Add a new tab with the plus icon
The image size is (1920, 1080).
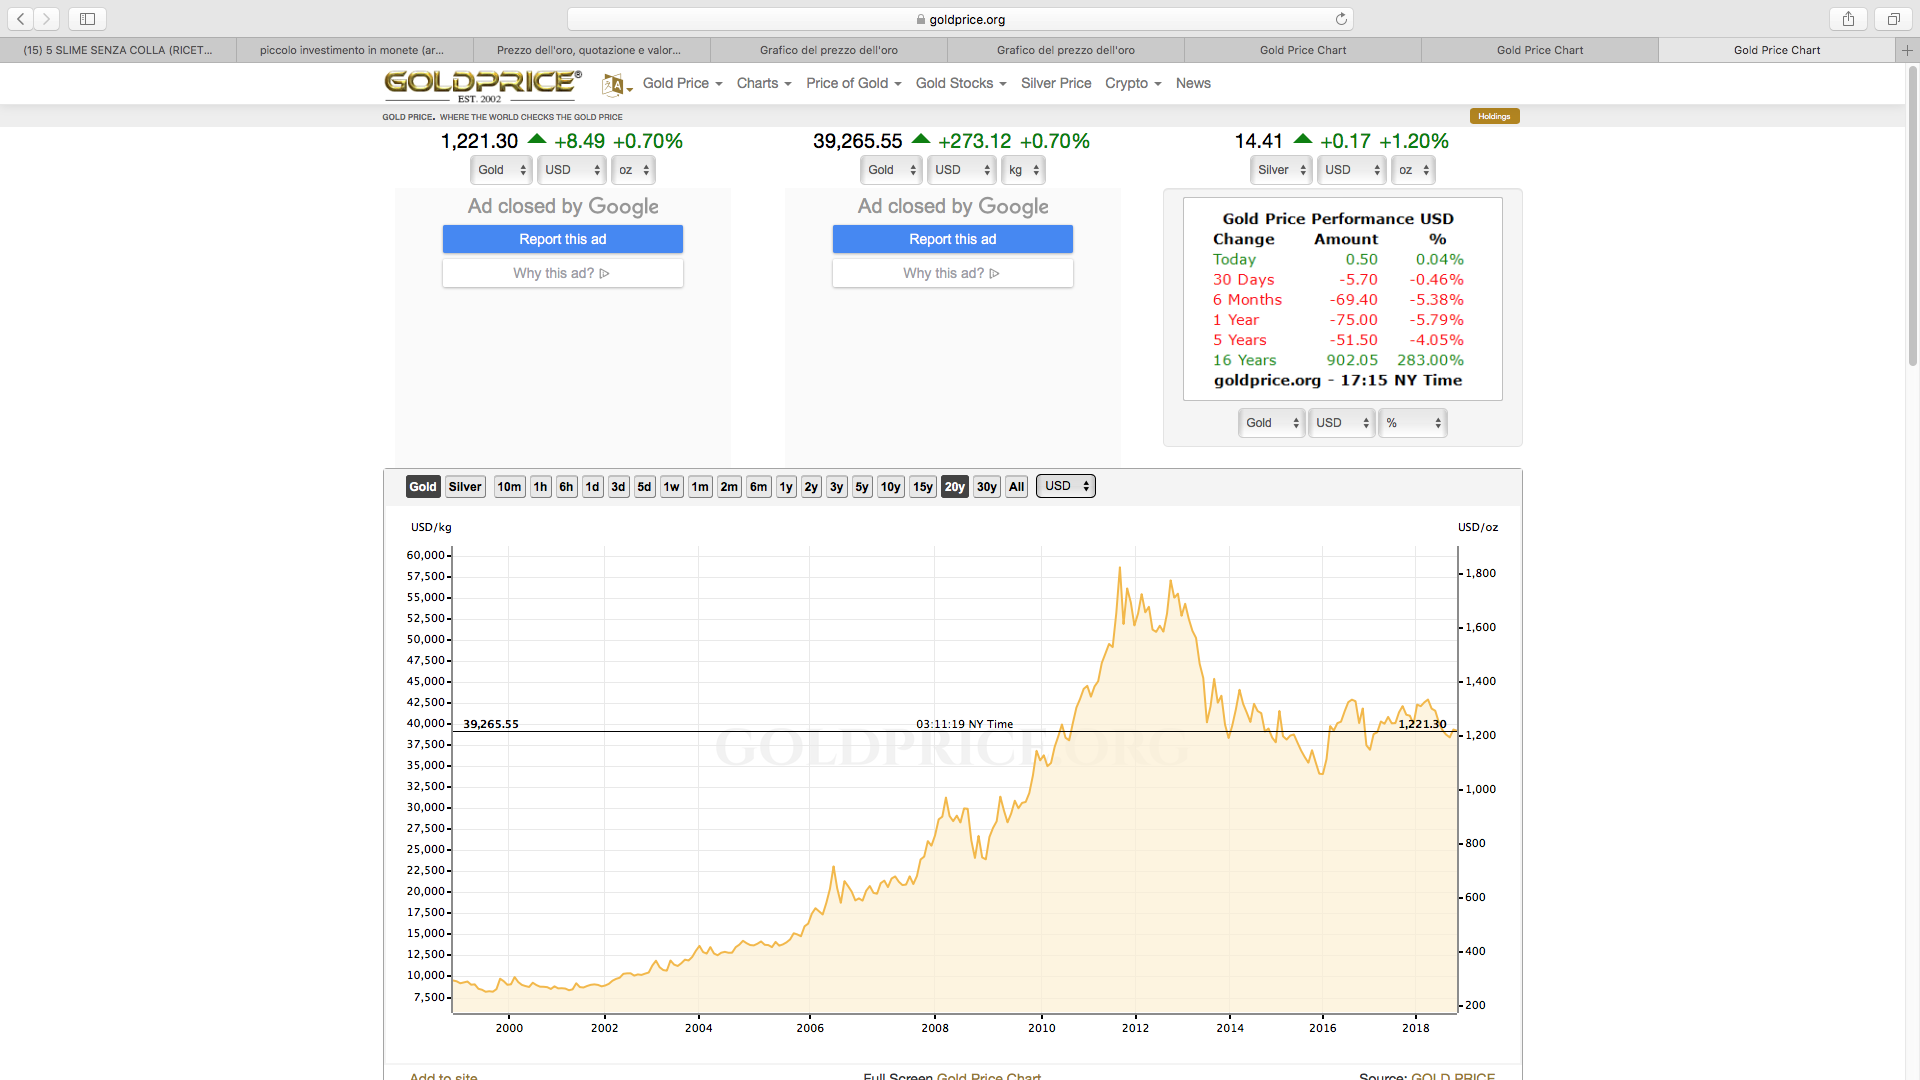coord(1907,50)
